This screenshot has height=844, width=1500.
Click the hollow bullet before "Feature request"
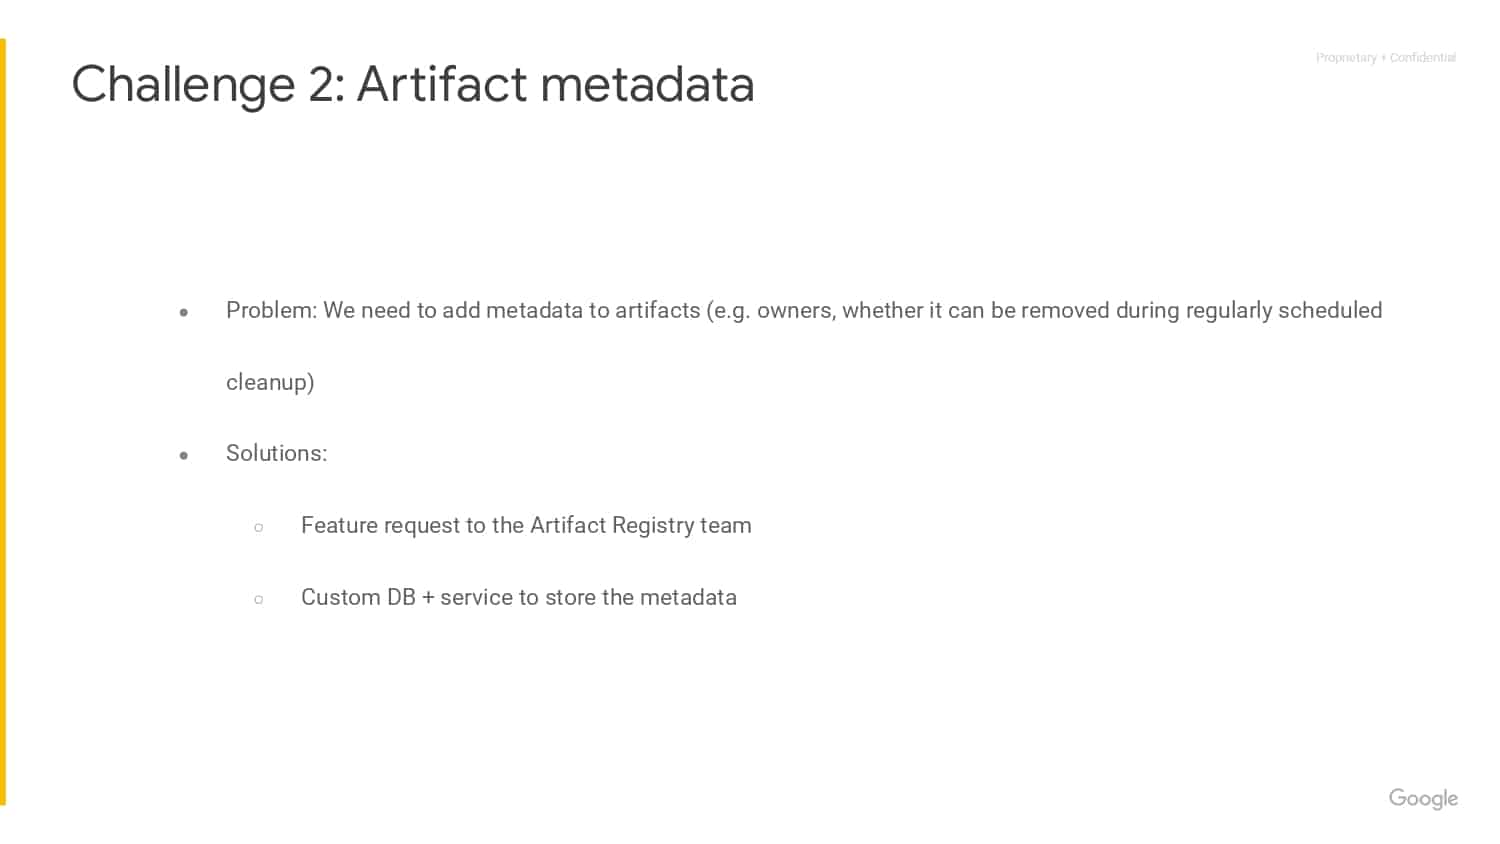[259, 527]
